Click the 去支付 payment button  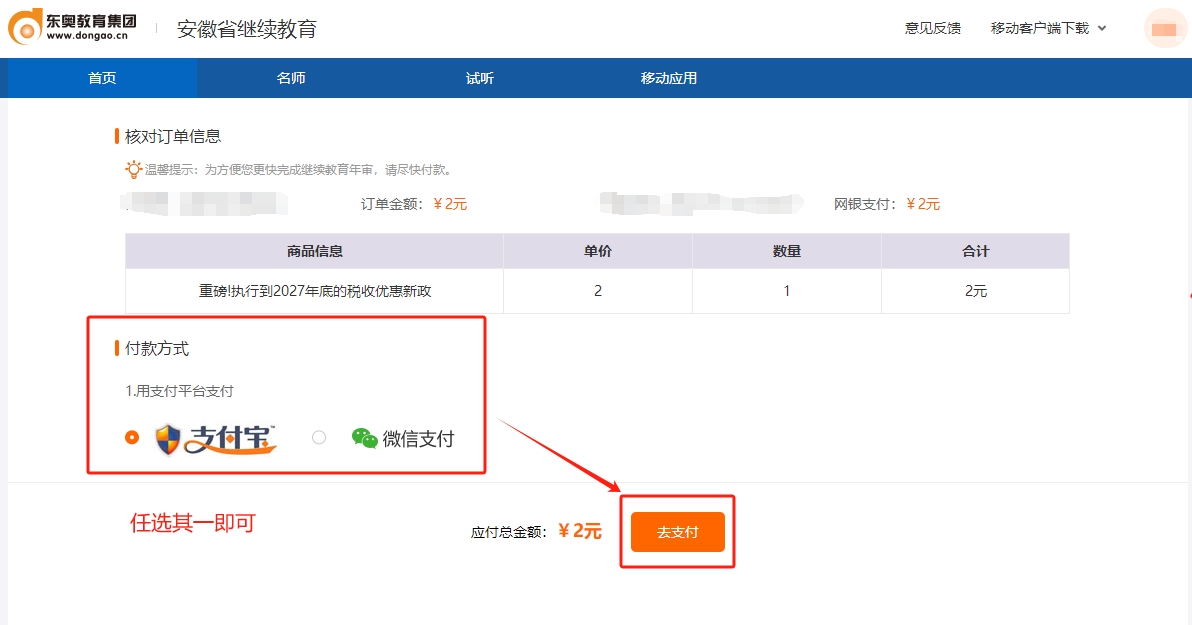click(x=677, y=531)
